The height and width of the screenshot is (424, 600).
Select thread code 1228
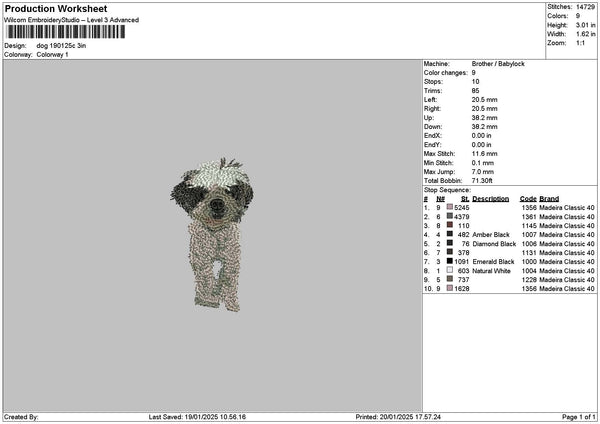click(529, 280)
